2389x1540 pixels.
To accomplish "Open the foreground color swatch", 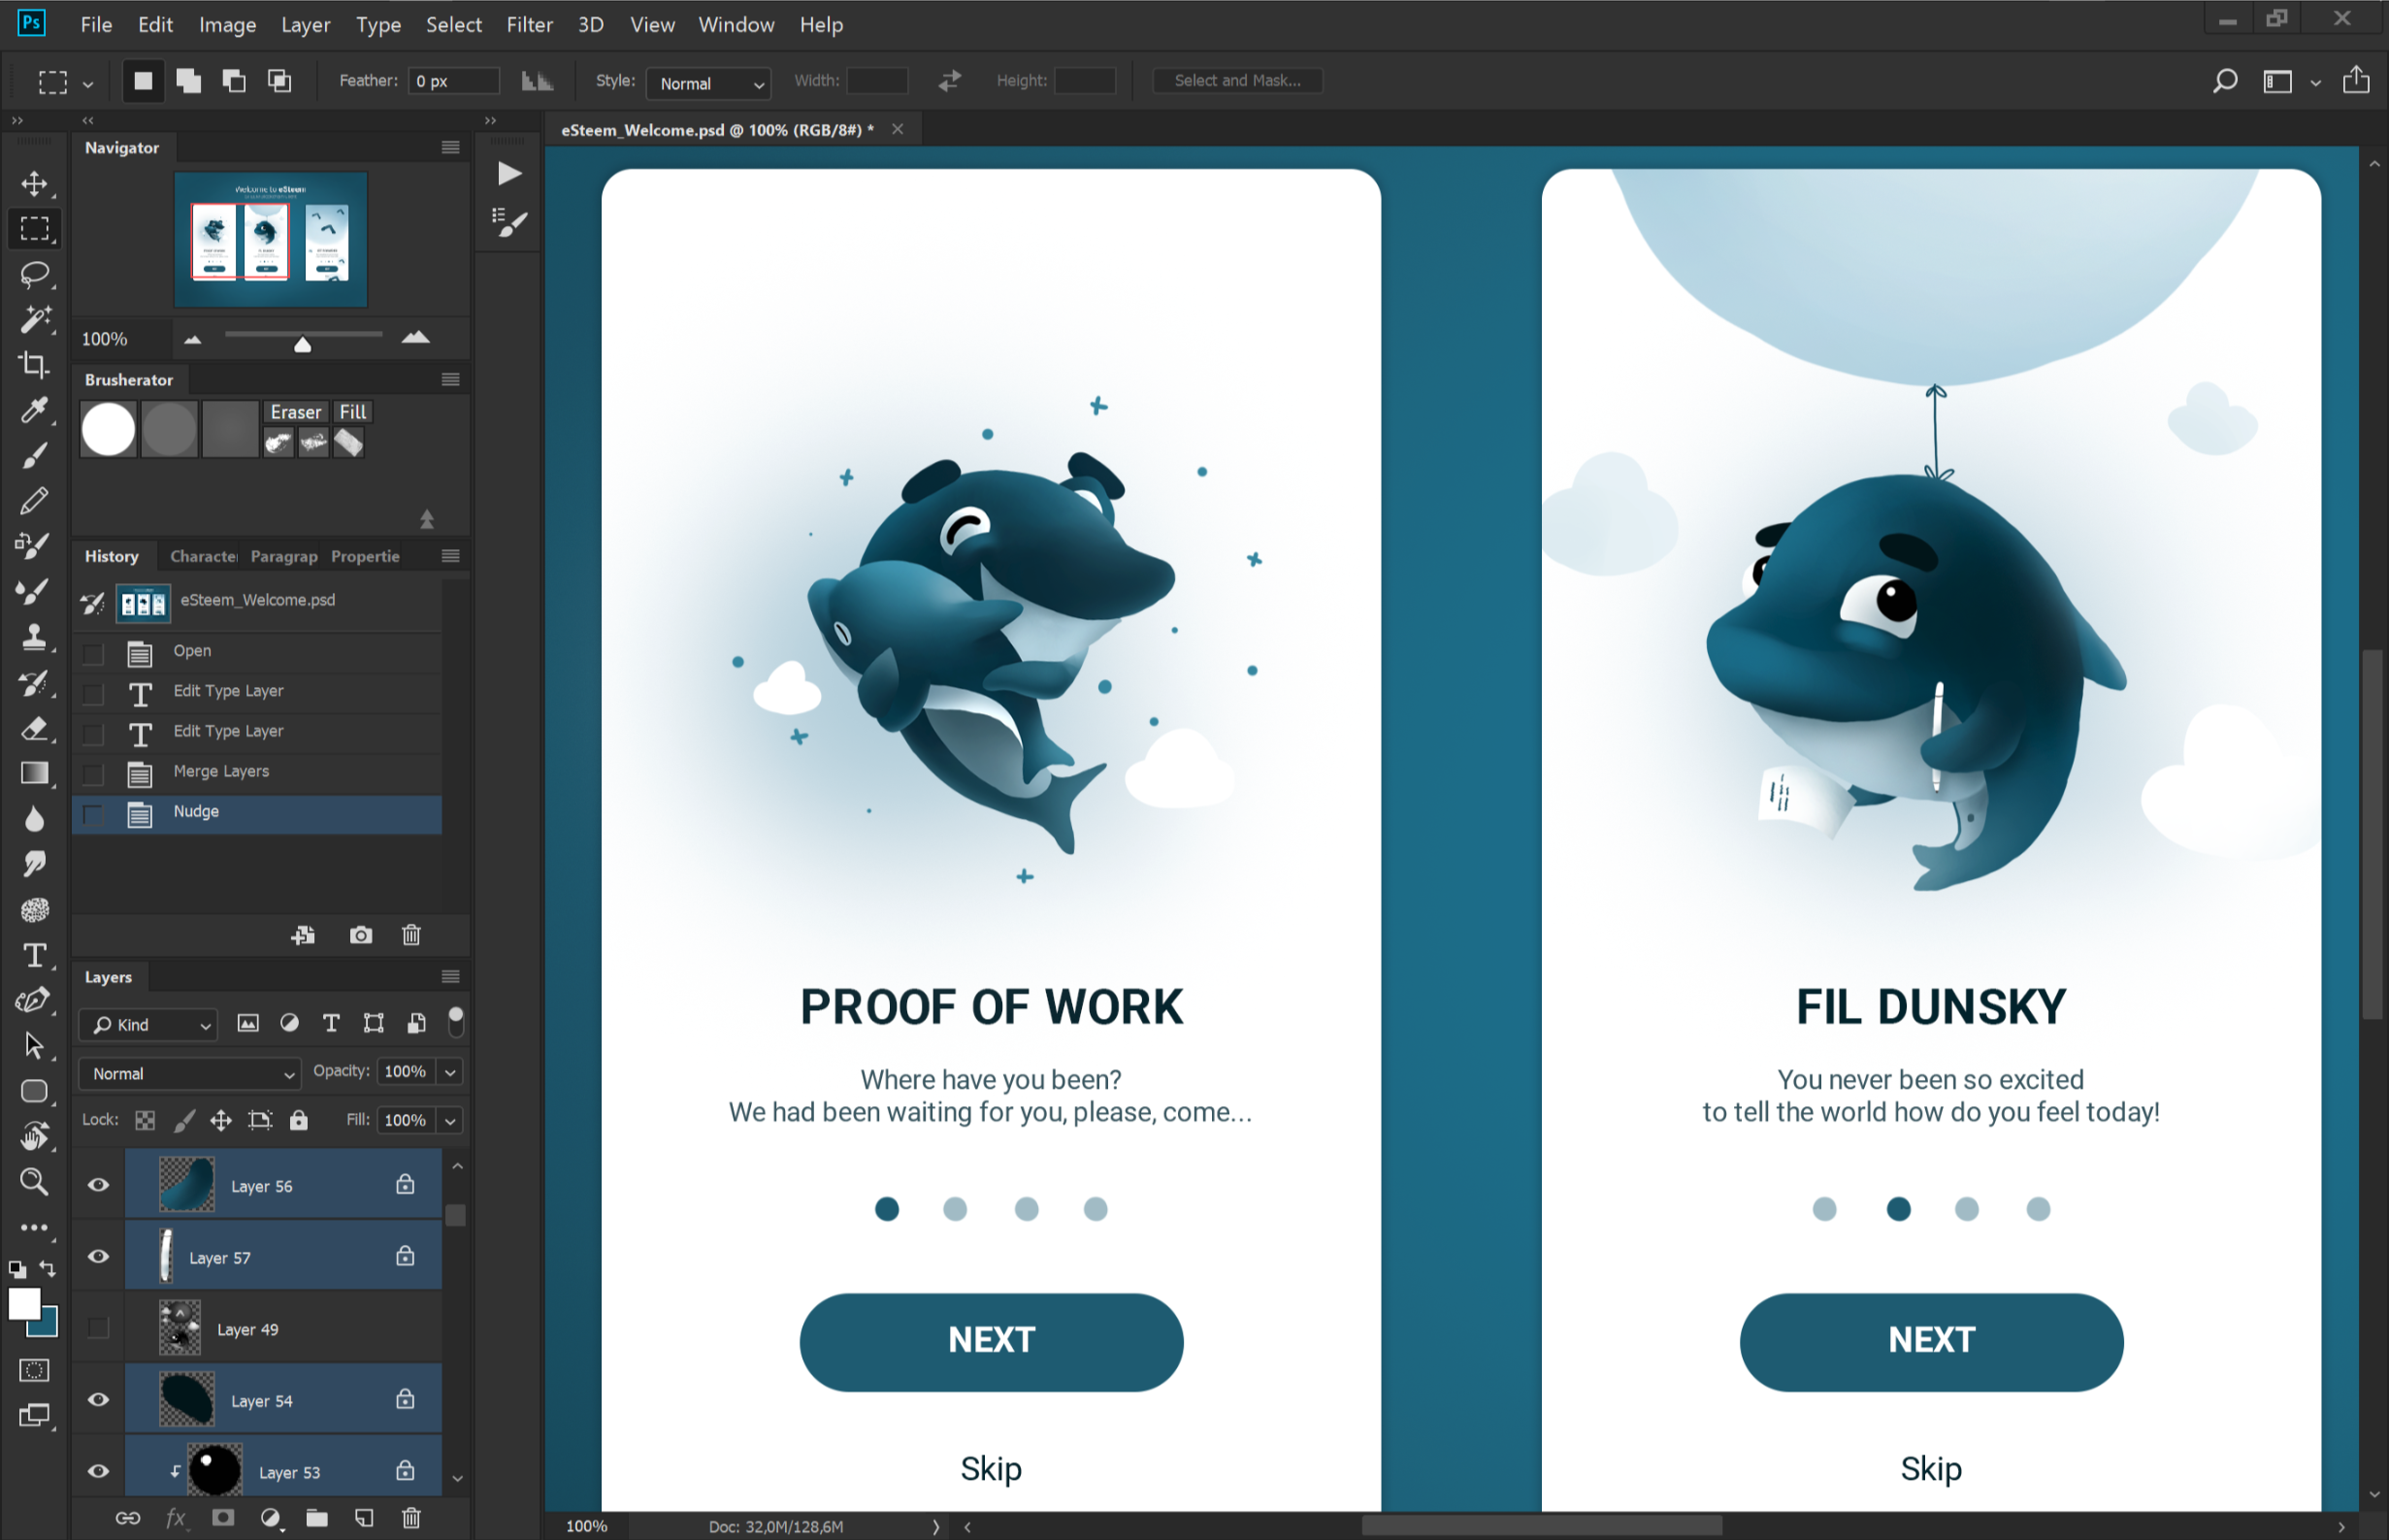I will tap(23, 1304).
